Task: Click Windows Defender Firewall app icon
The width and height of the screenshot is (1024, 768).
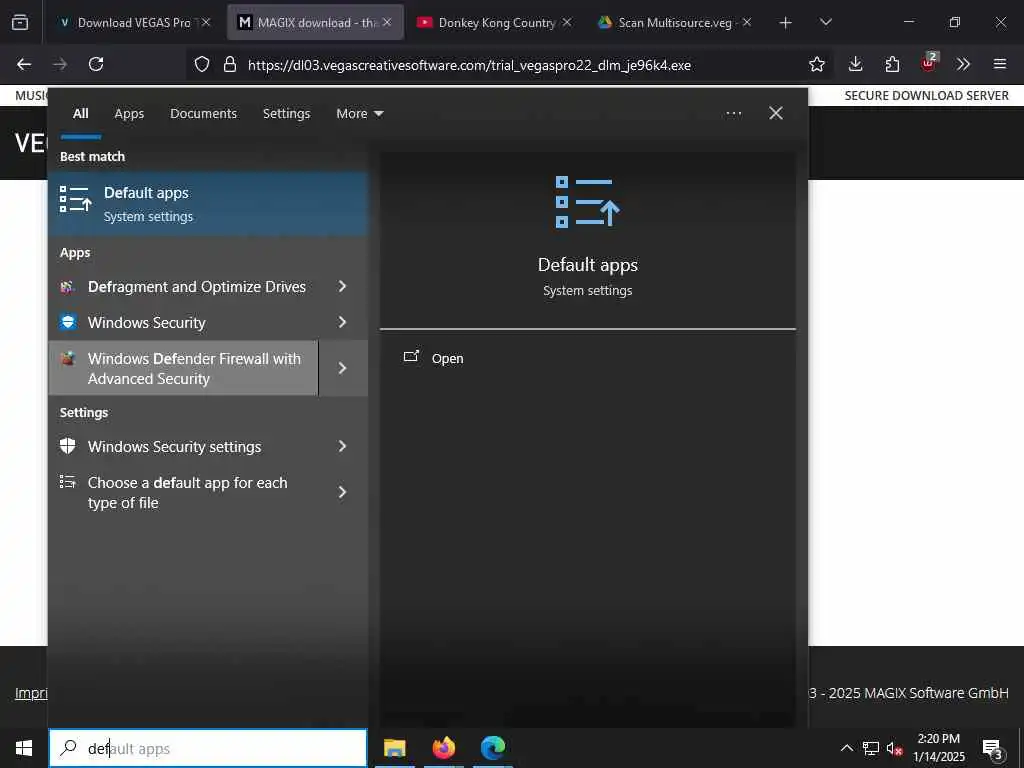Action: tap(67, 359)
